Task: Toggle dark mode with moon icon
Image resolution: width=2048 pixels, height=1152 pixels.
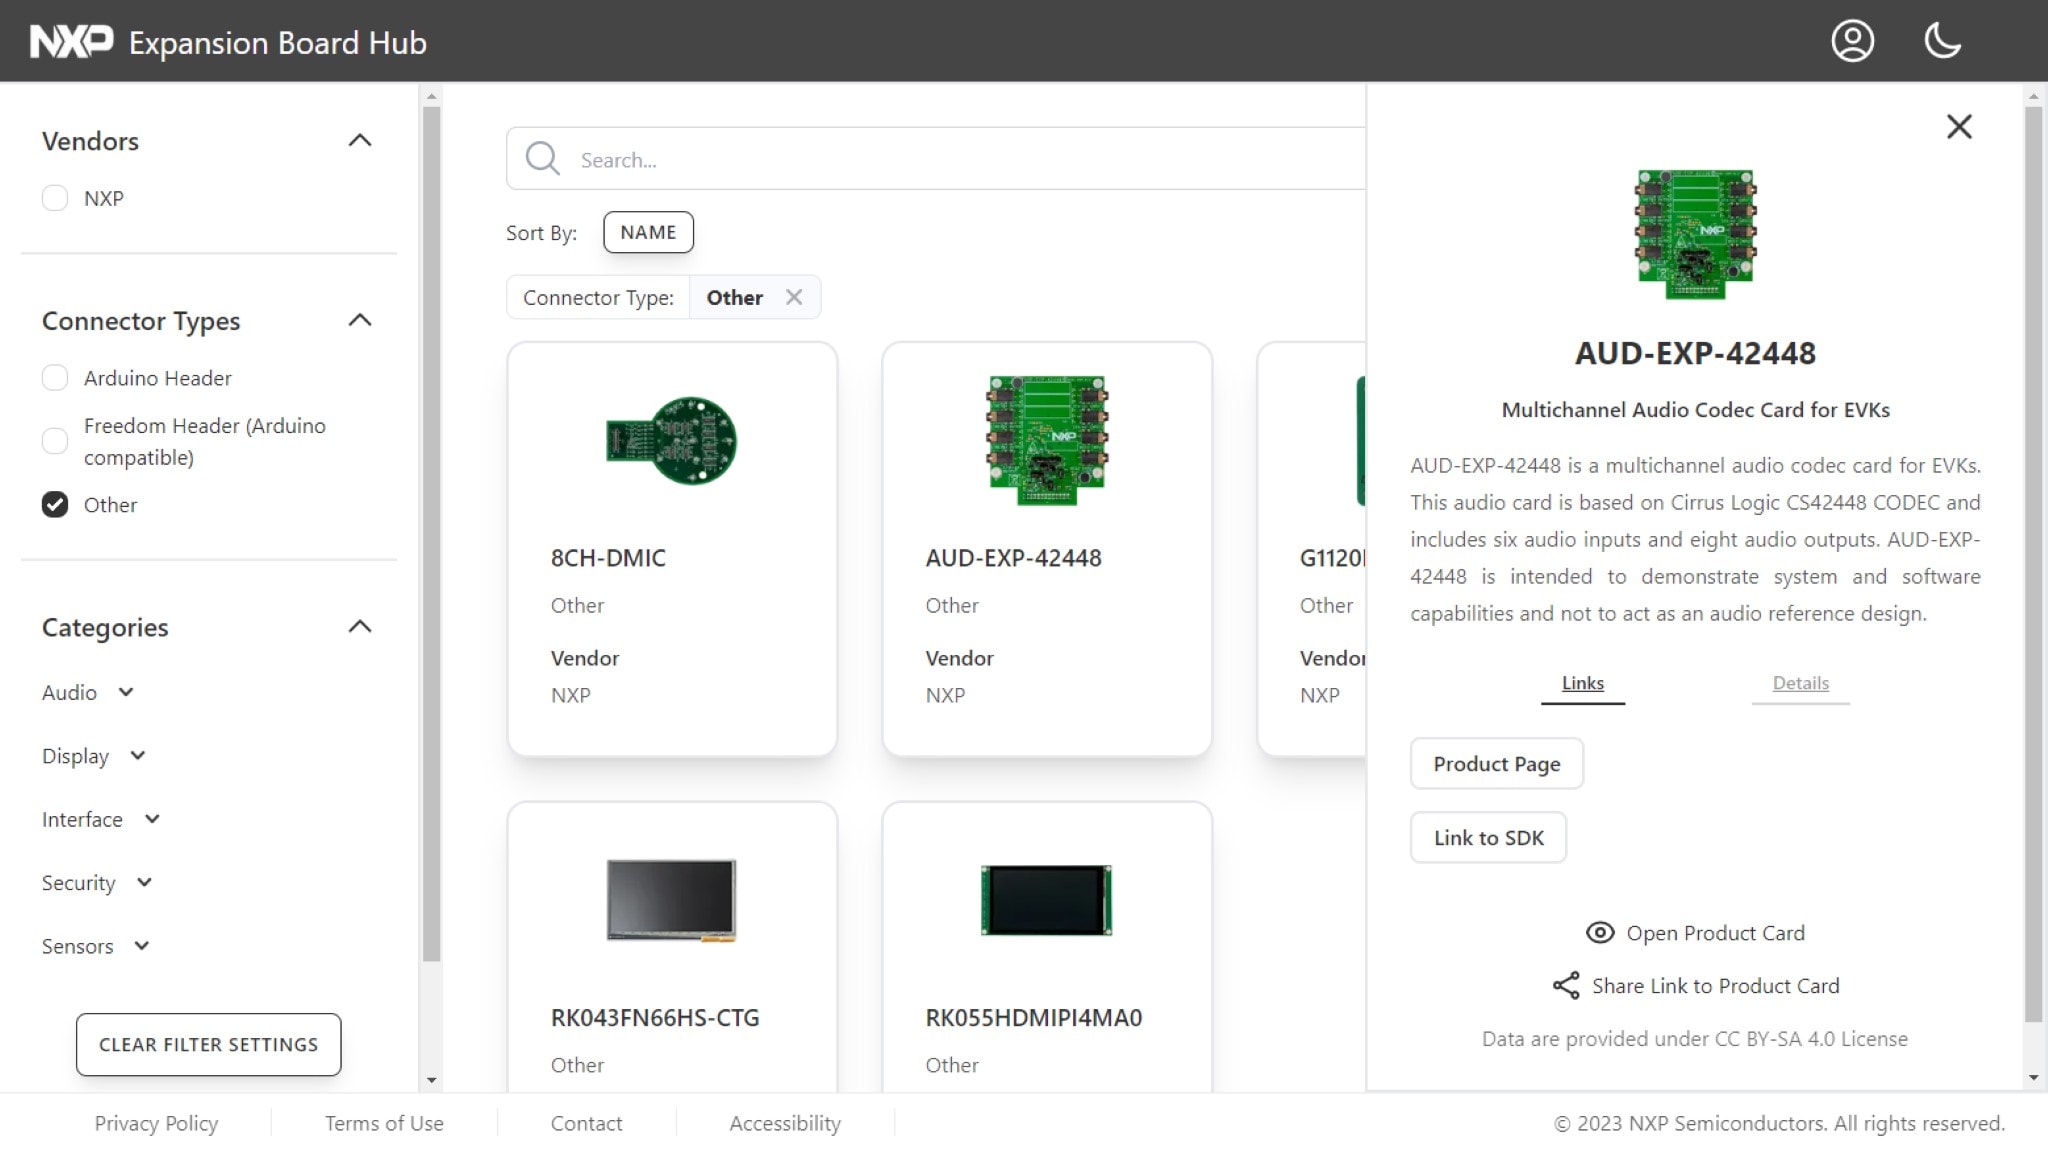Action: click(1942, 41)
